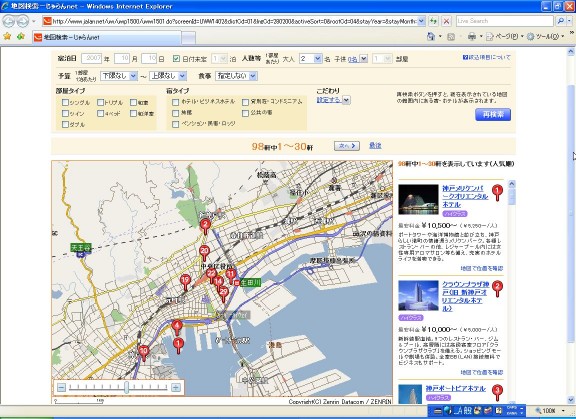Screen dimensions: 576x419
Task: Click map pin number 20
Action: [x=204, y=253]
